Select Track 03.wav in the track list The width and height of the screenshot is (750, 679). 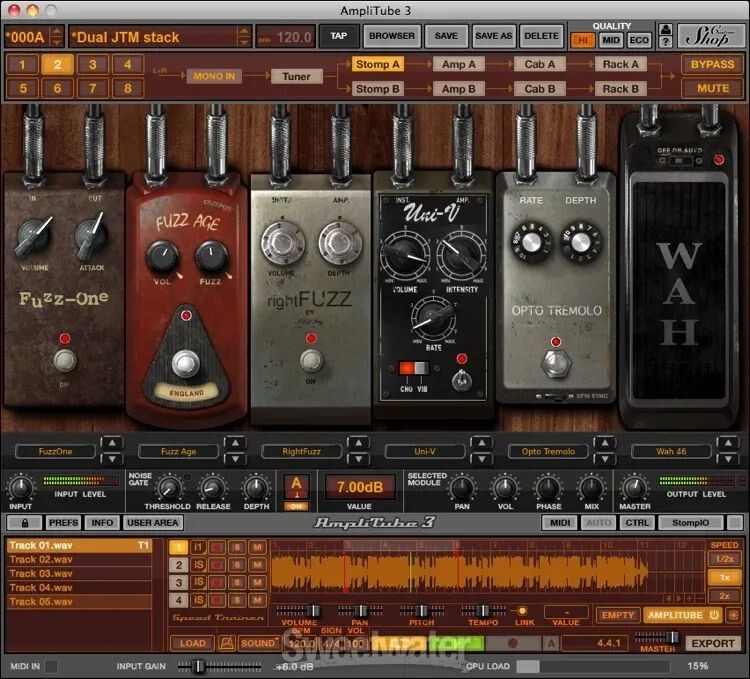(x=42, y=574)
